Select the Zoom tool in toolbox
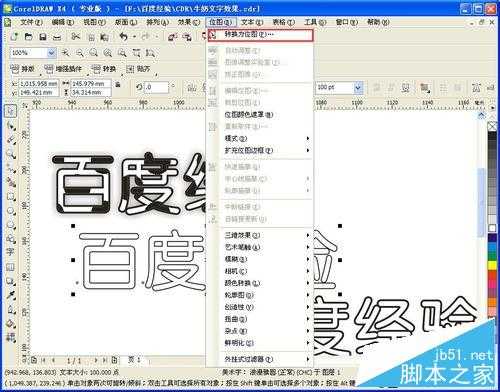 point(11,154)
